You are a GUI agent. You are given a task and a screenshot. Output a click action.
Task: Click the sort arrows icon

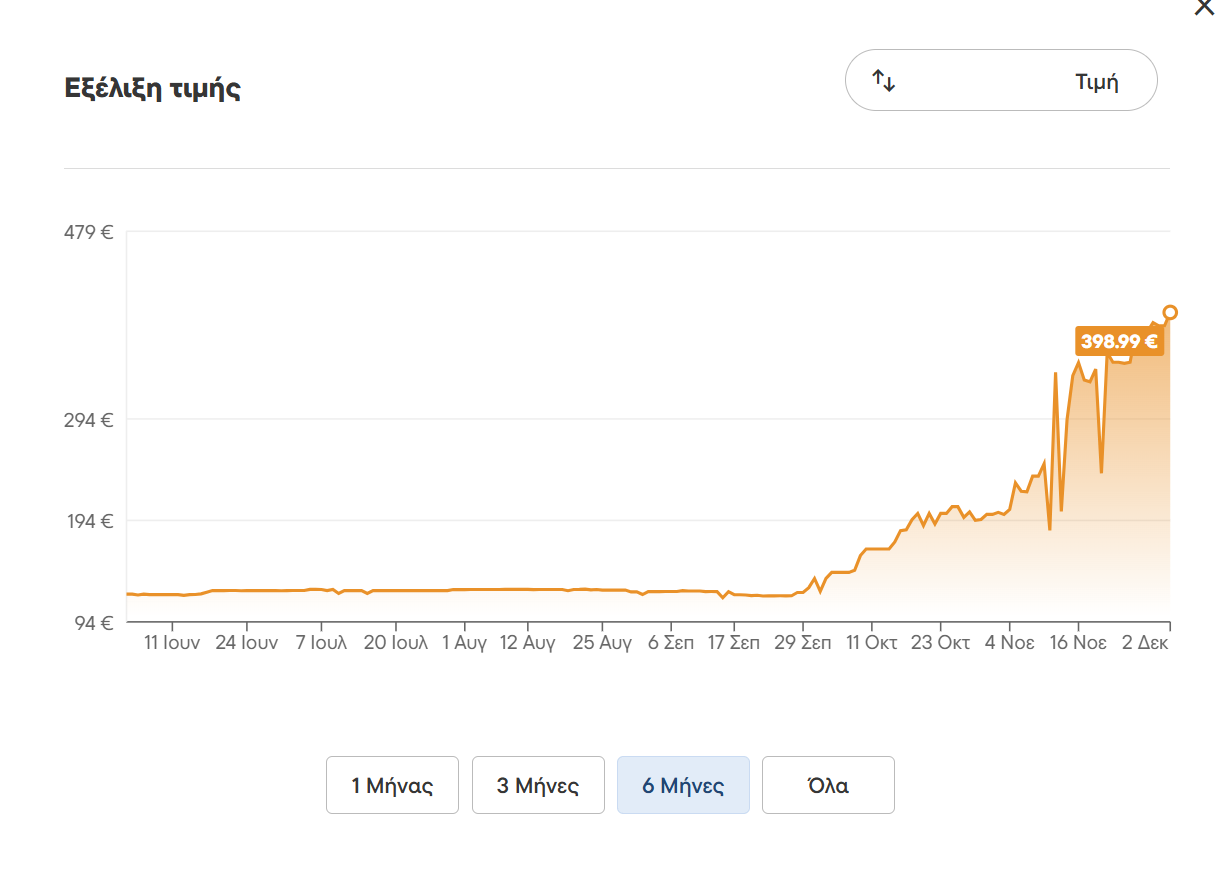[883, 81]
